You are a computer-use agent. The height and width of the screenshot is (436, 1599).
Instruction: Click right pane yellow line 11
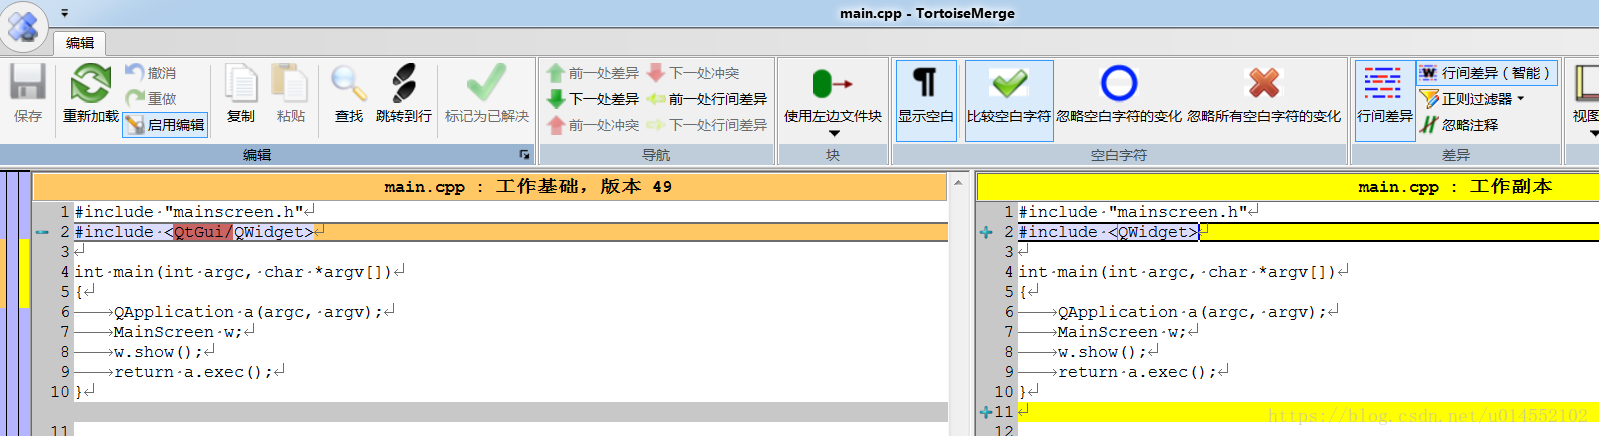pyautogui.click(x=1308, y=412)
